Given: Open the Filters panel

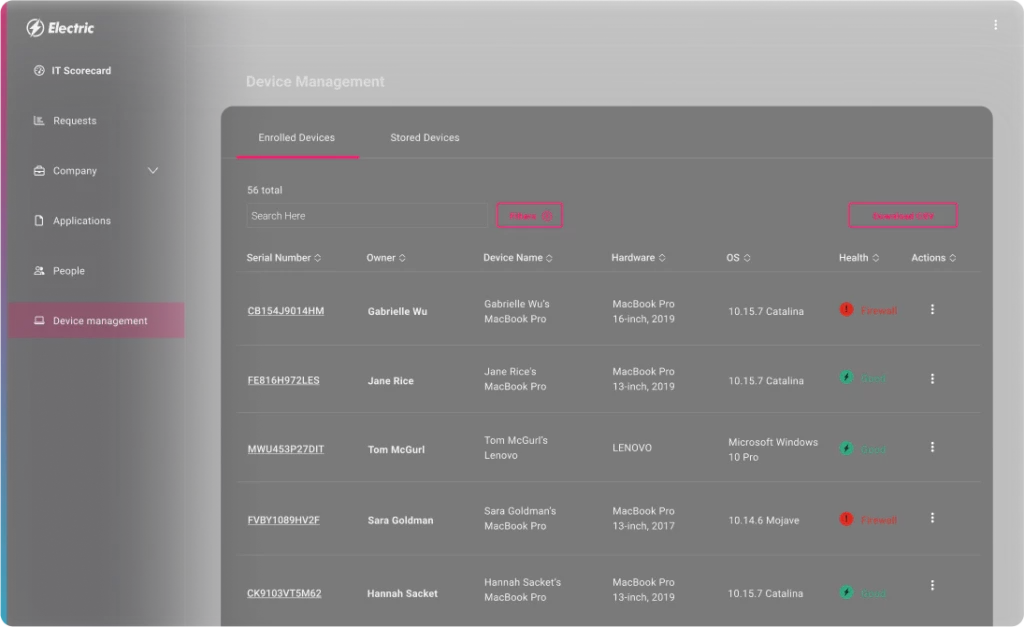Looking at the screenshot, I should click(x=529, y=214).
